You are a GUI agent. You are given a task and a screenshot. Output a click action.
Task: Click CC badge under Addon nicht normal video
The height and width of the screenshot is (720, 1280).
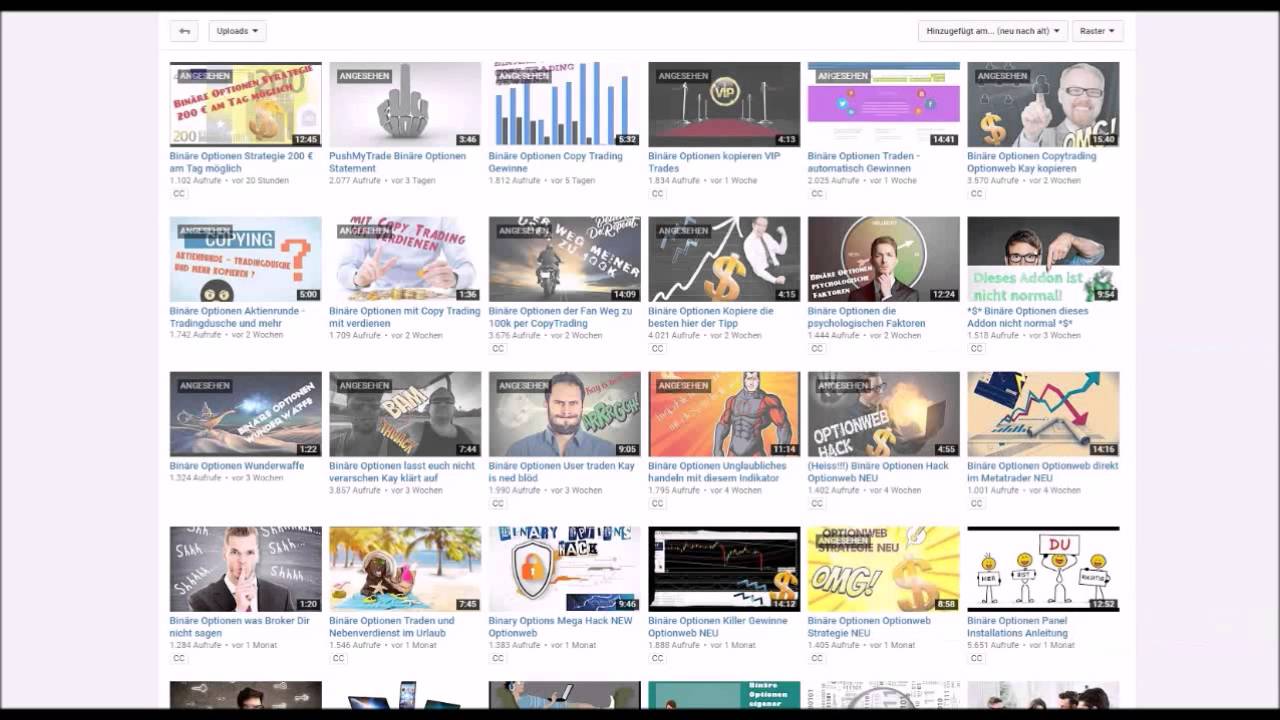[x=976, y=349]
